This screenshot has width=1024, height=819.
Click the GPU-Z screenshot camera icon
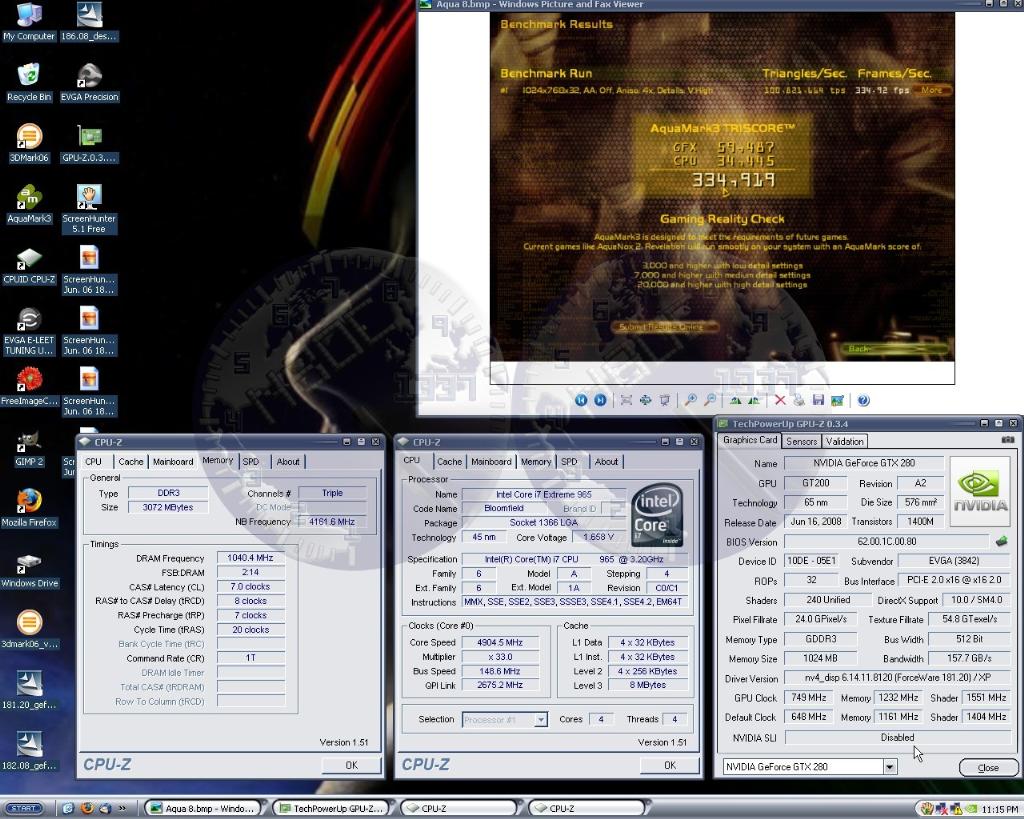1008,440
